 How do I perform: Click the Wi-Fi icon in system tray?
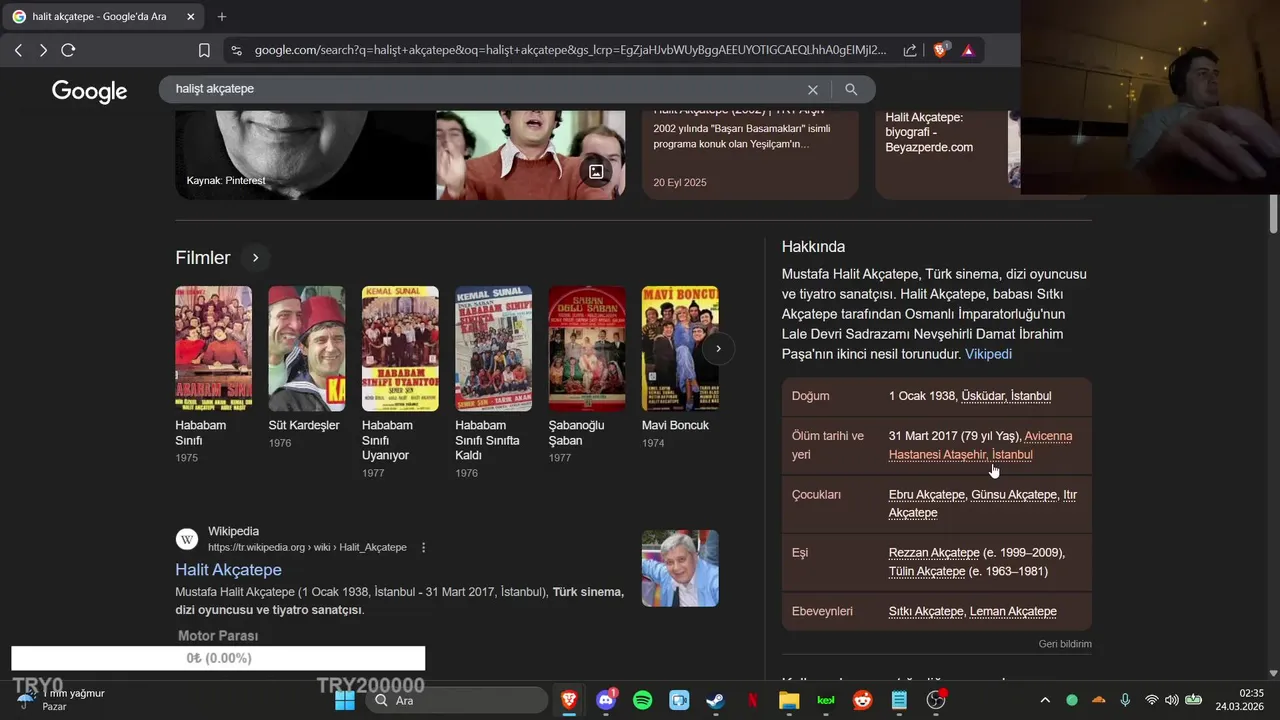(1152, 700)
